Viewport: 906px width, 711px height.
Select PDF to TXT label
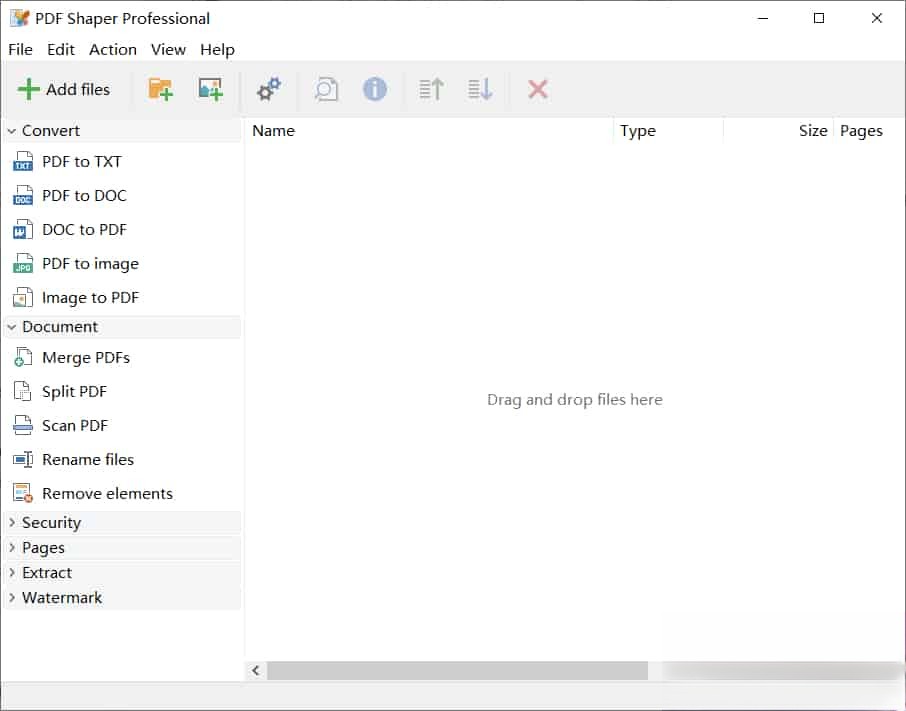pos(81,162)
